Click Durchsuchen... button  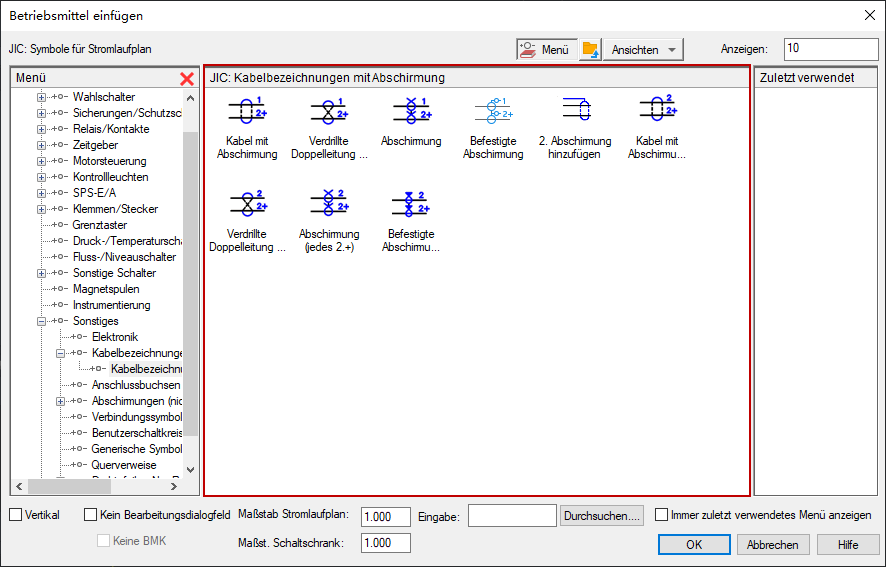602,516
